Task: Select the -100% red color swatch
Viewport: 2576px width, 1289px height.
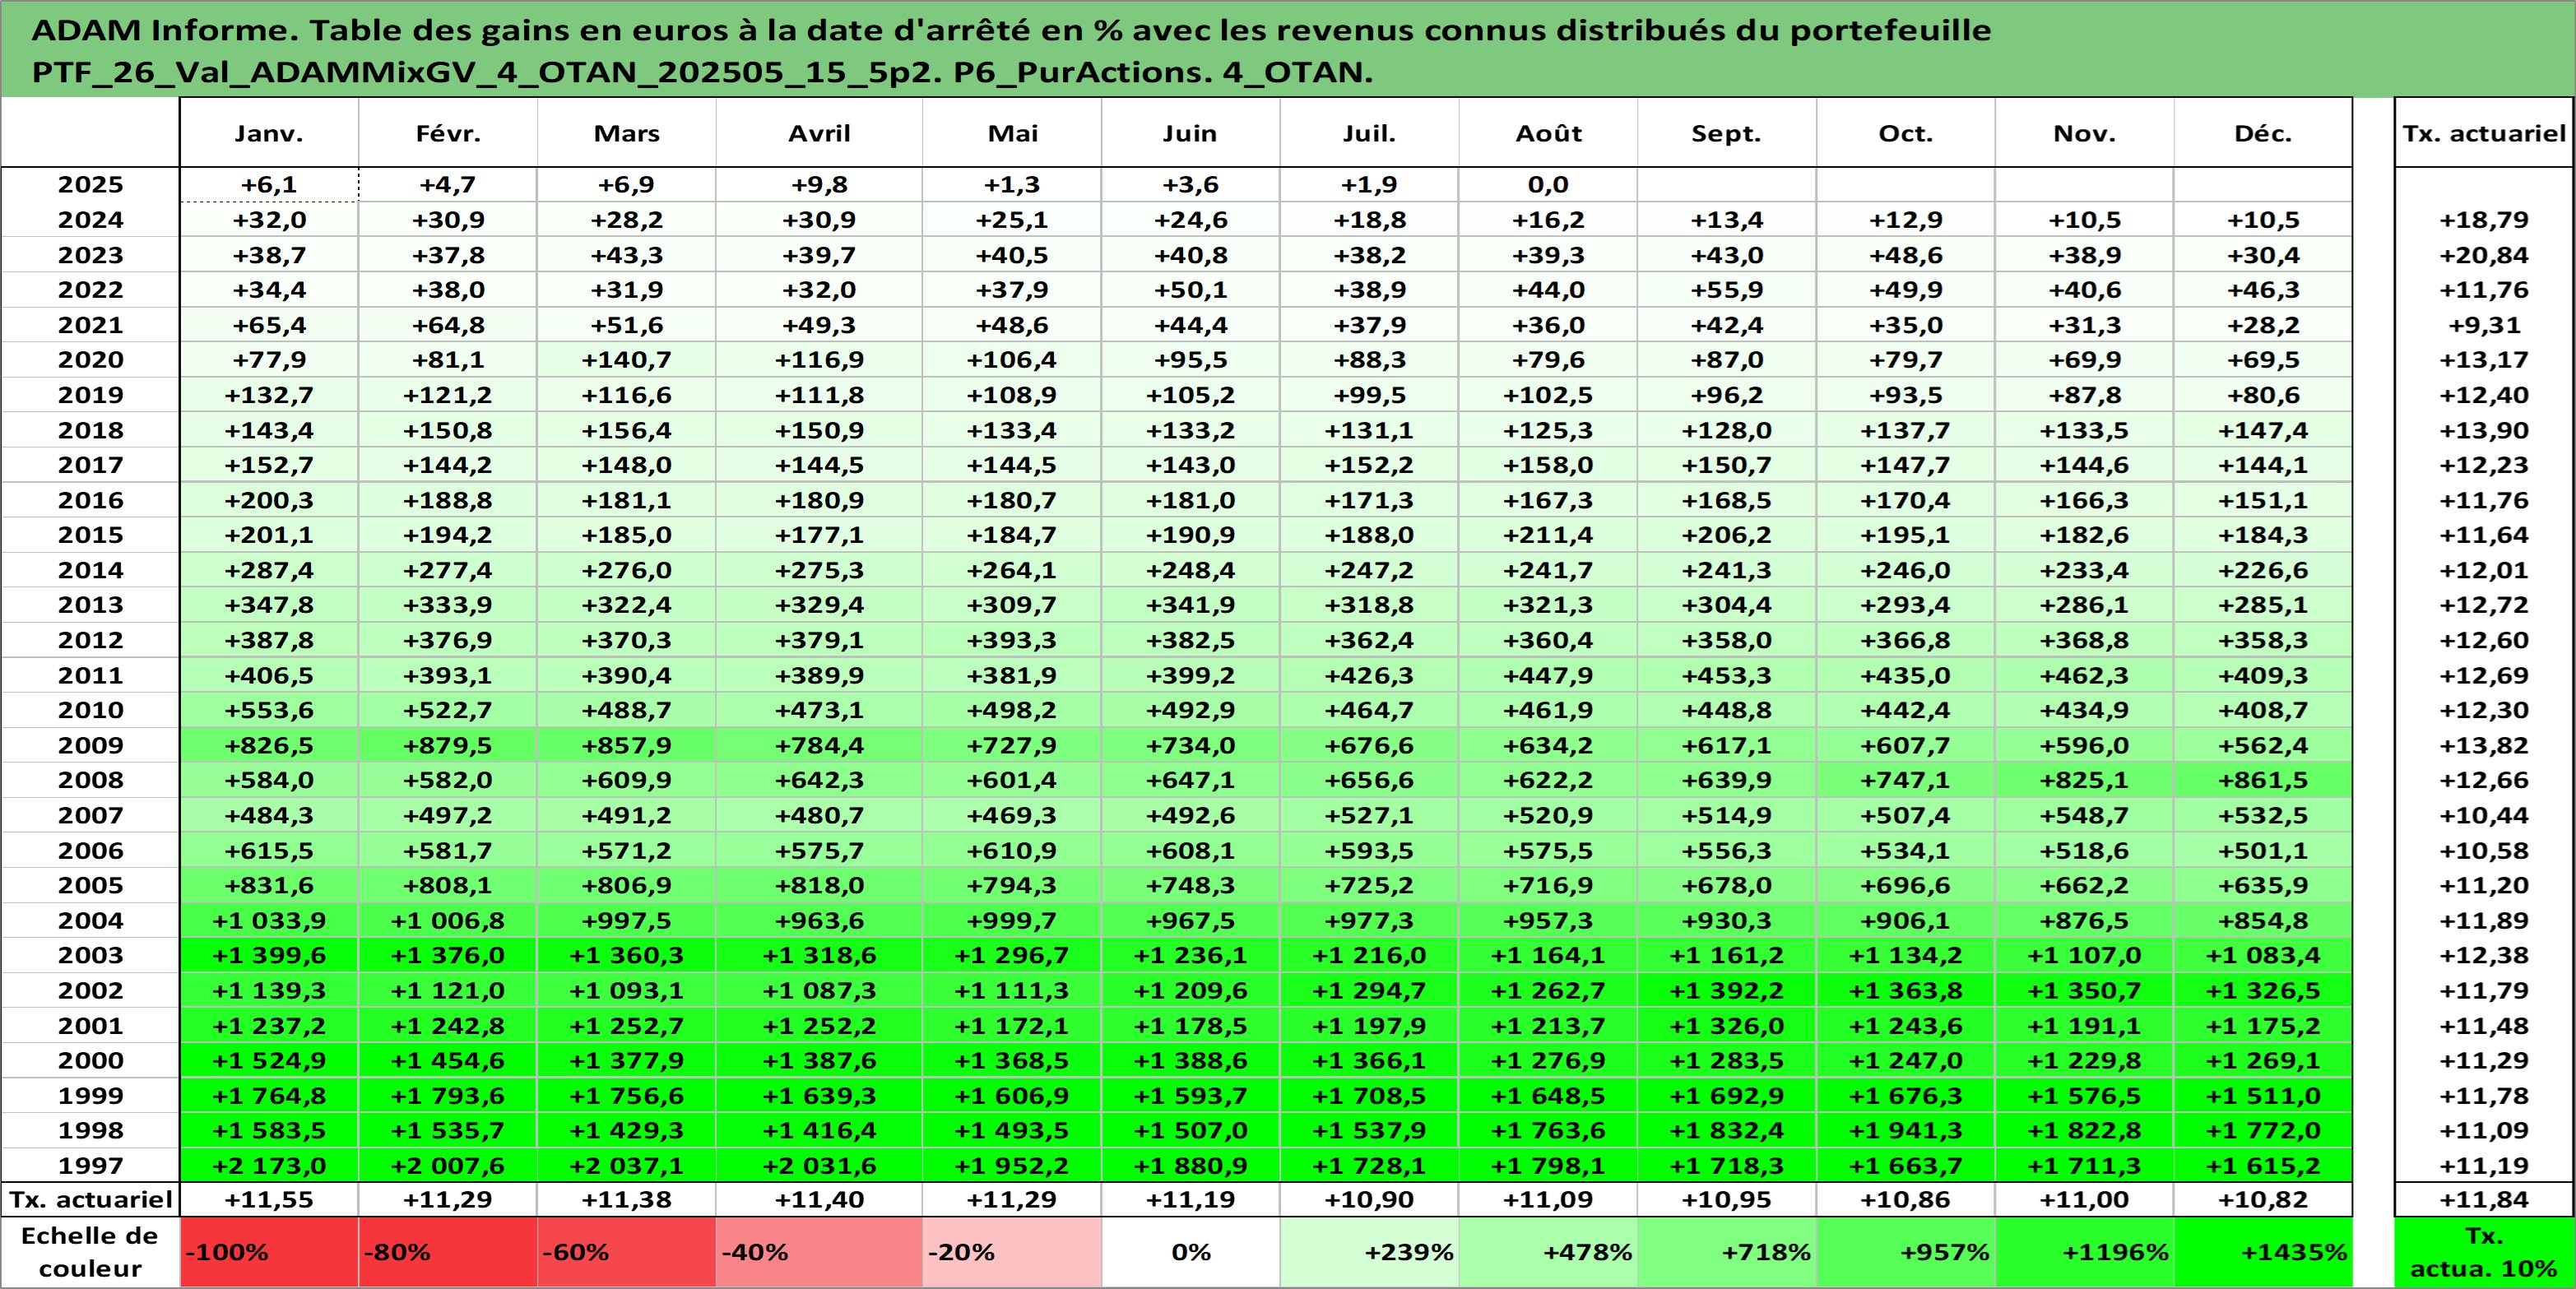Action: point(269,1252)
